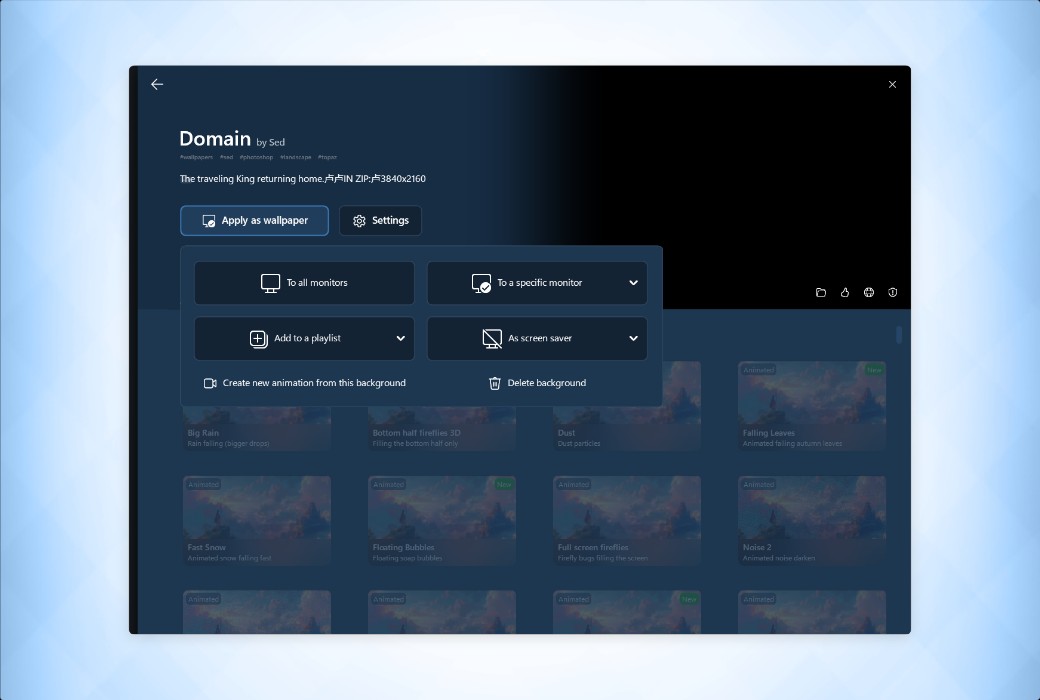Click the author name Sed
This screenshot has width=1040, height=700.
coord(277,142)
